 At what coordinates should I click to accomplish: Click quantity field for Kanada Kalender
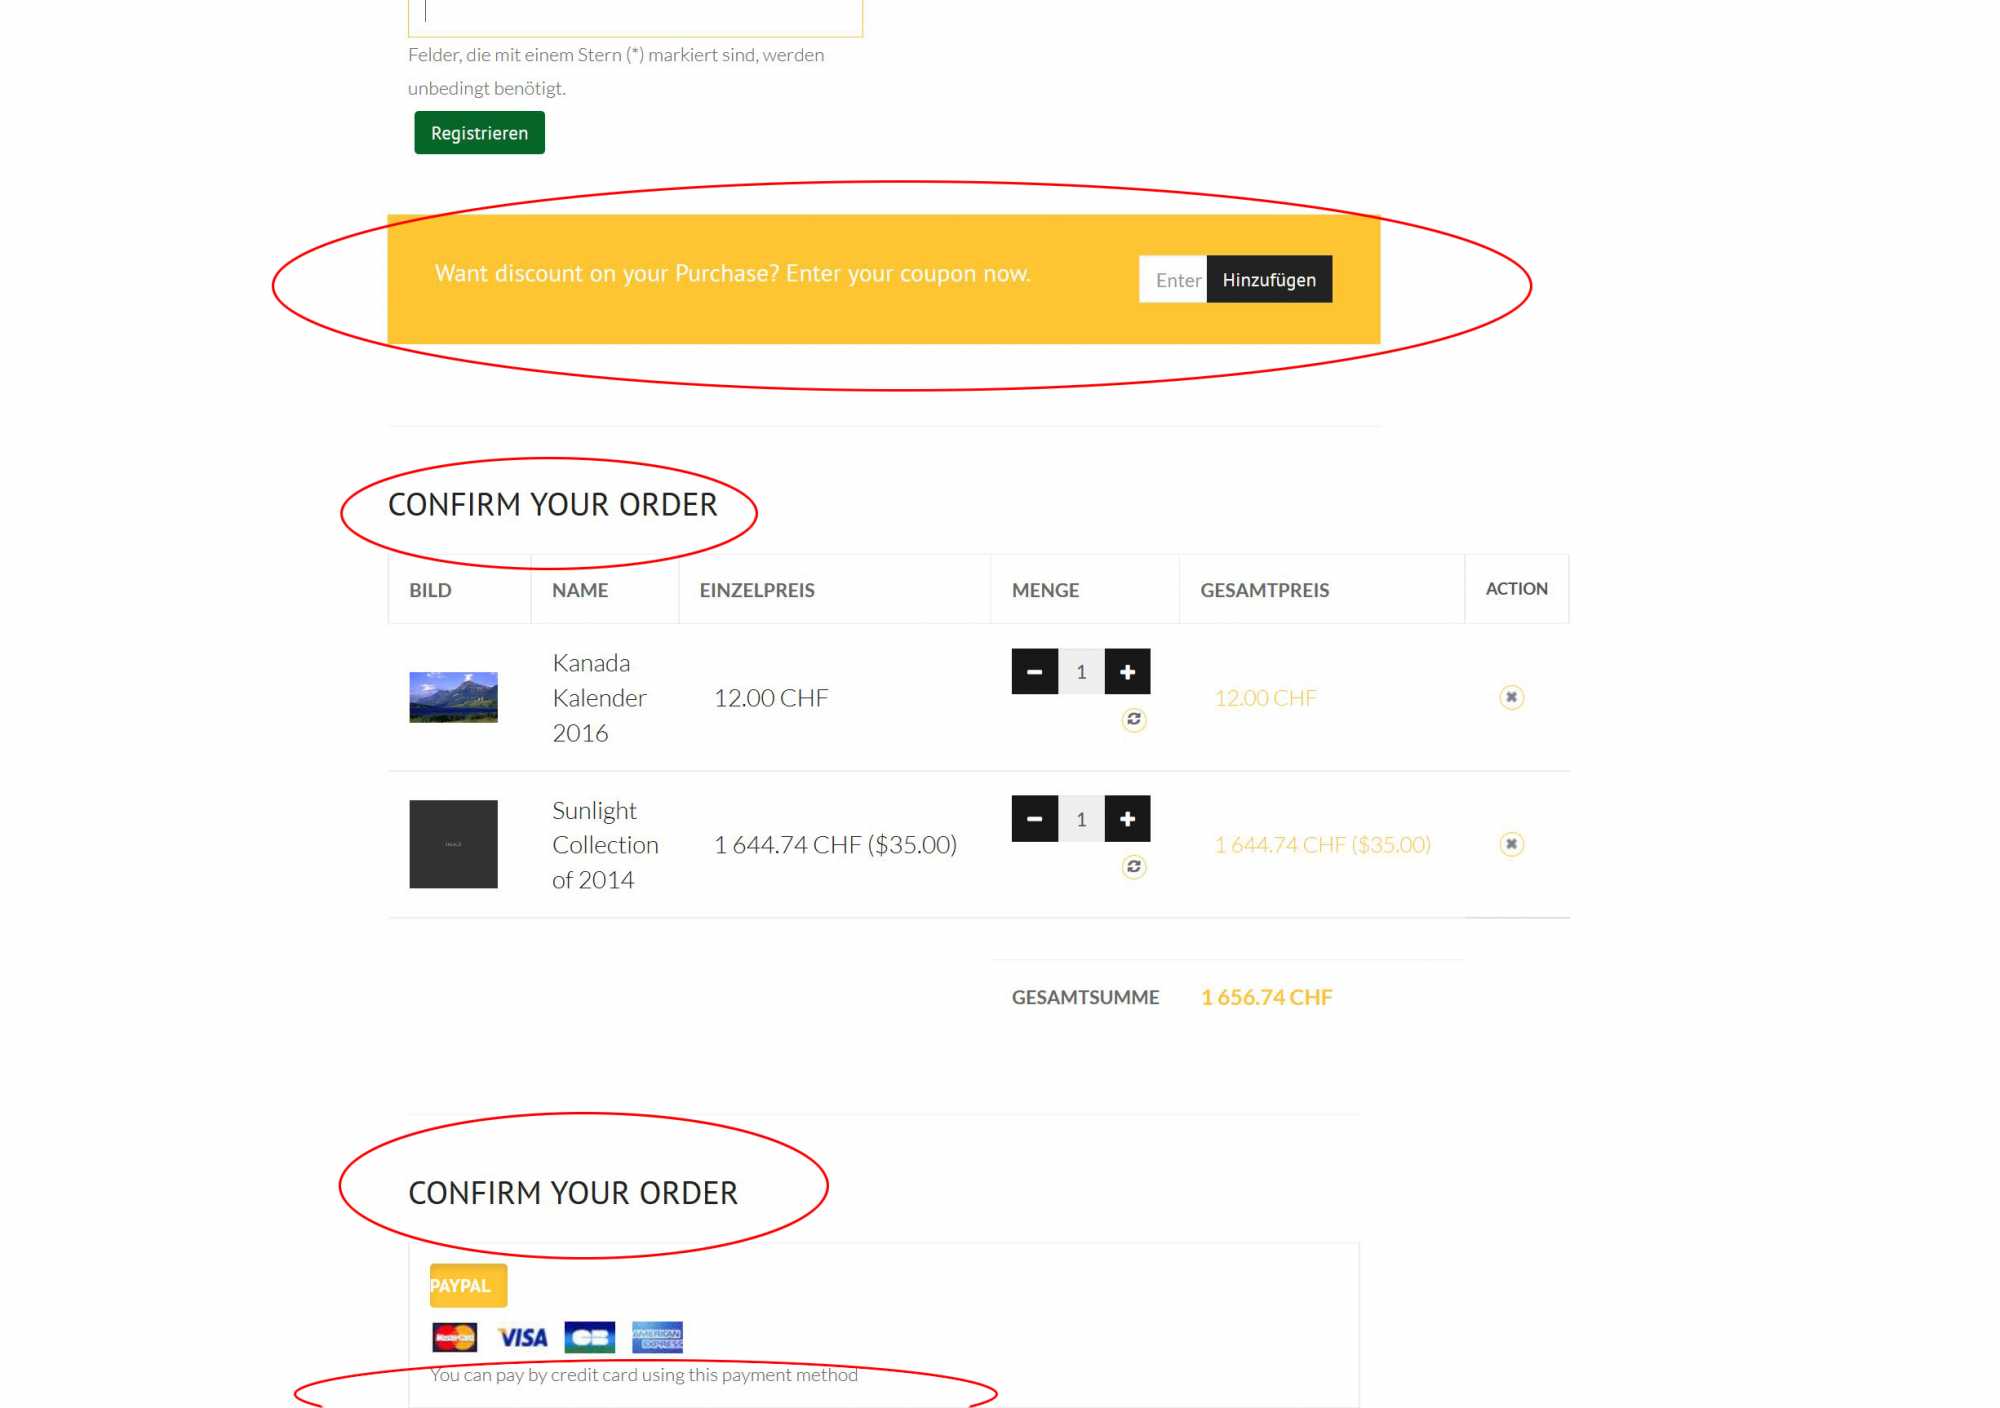1081,672
